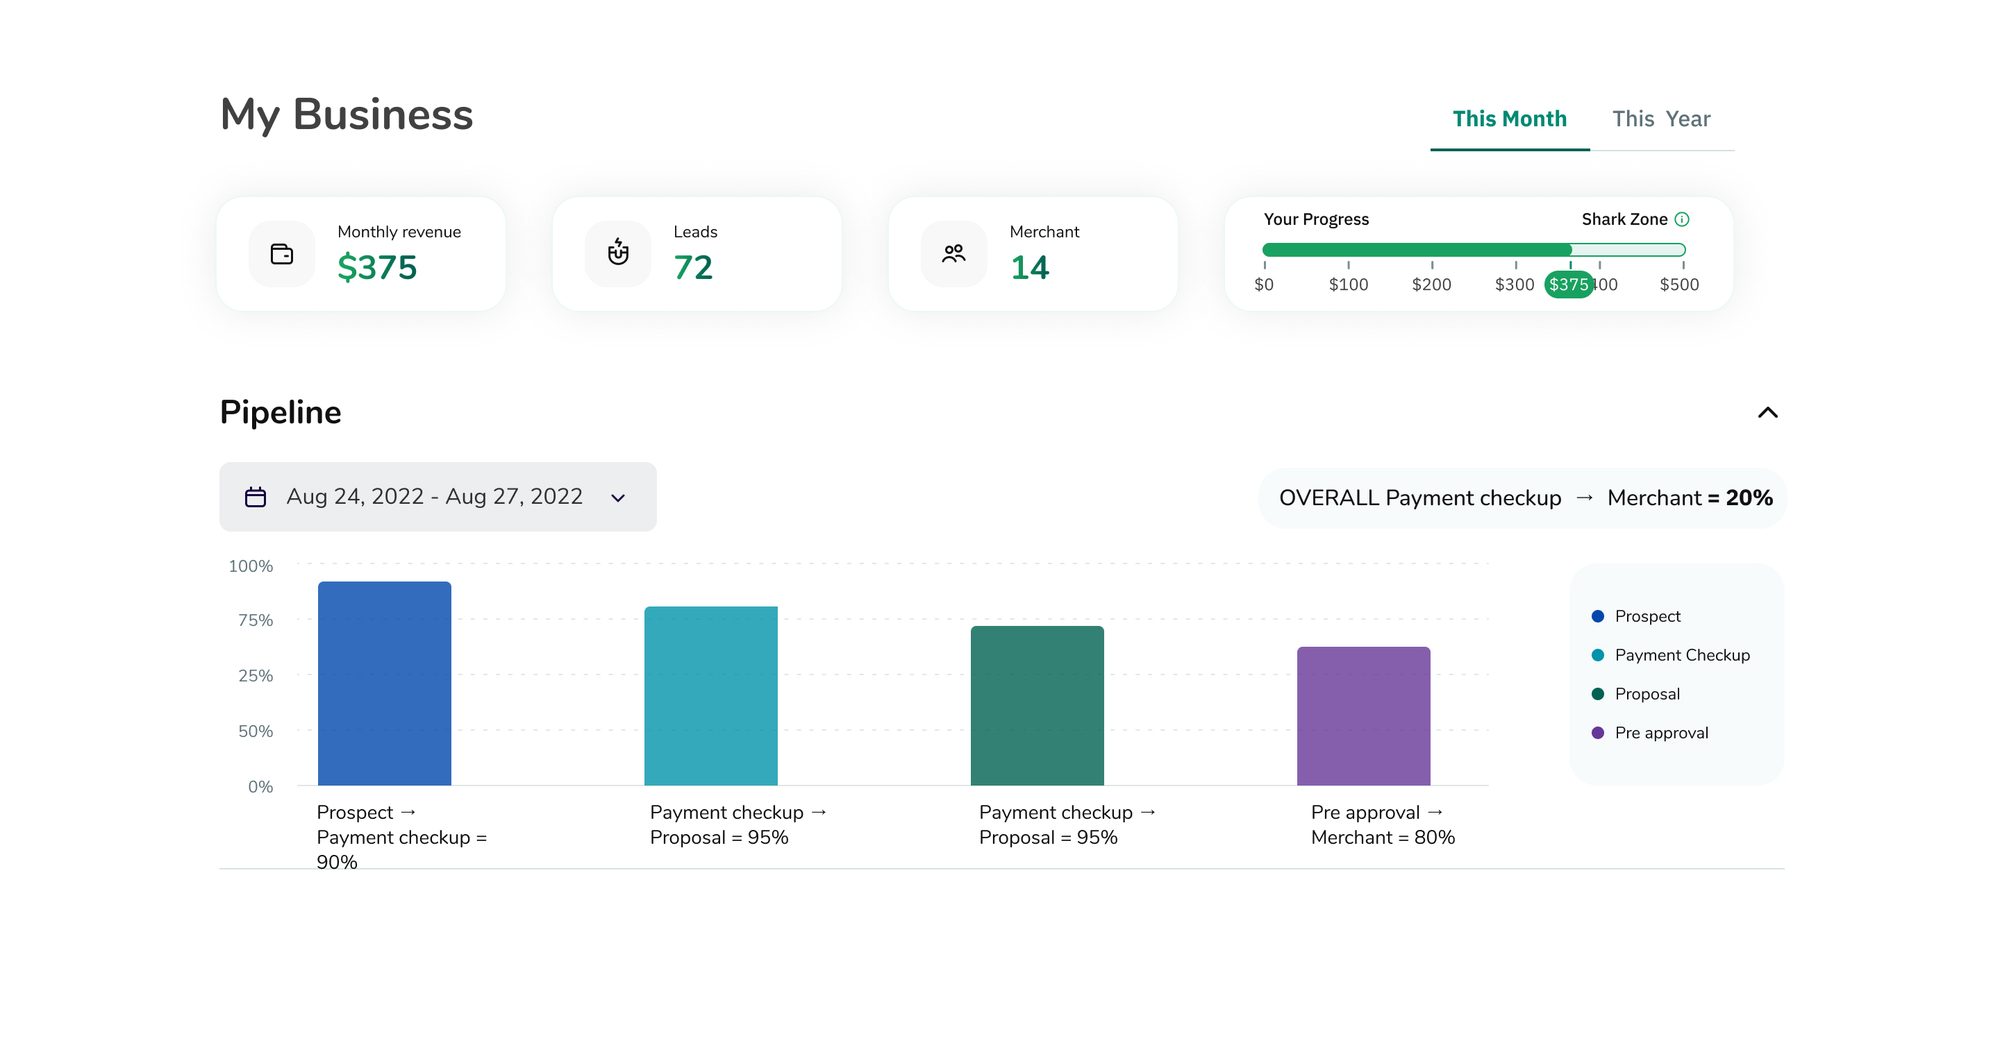
Task: Click the Merchant people icon
Action: pyautogui.click(x=954, y=254)
